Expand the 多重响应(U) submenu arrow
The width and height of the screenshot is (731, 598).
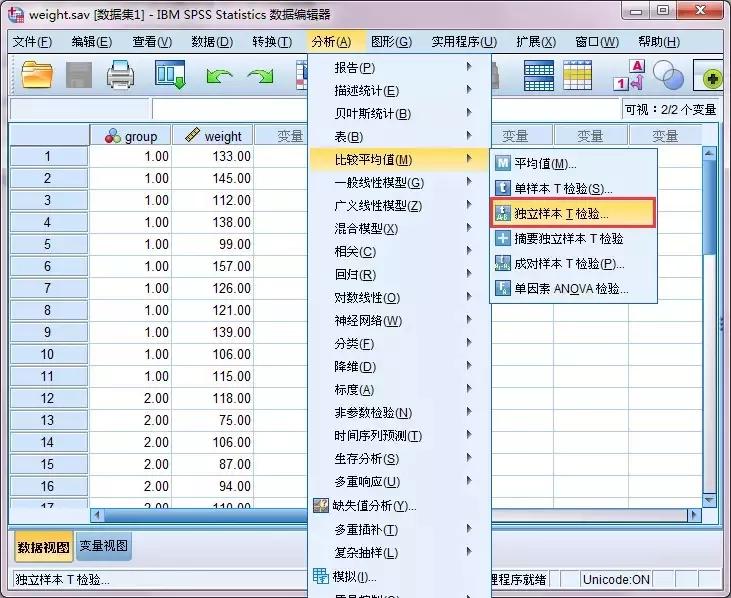tap(469, 481)
